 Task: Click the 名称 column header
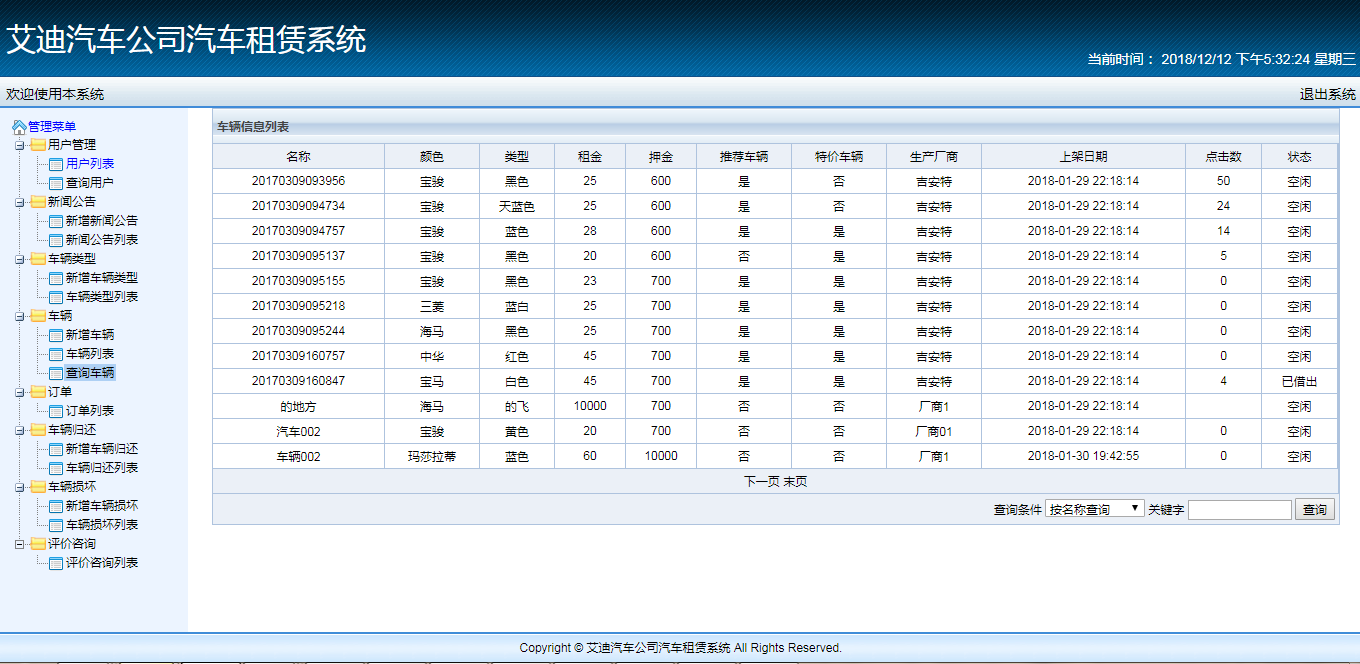pyautogui.click(x=298, y=156)
